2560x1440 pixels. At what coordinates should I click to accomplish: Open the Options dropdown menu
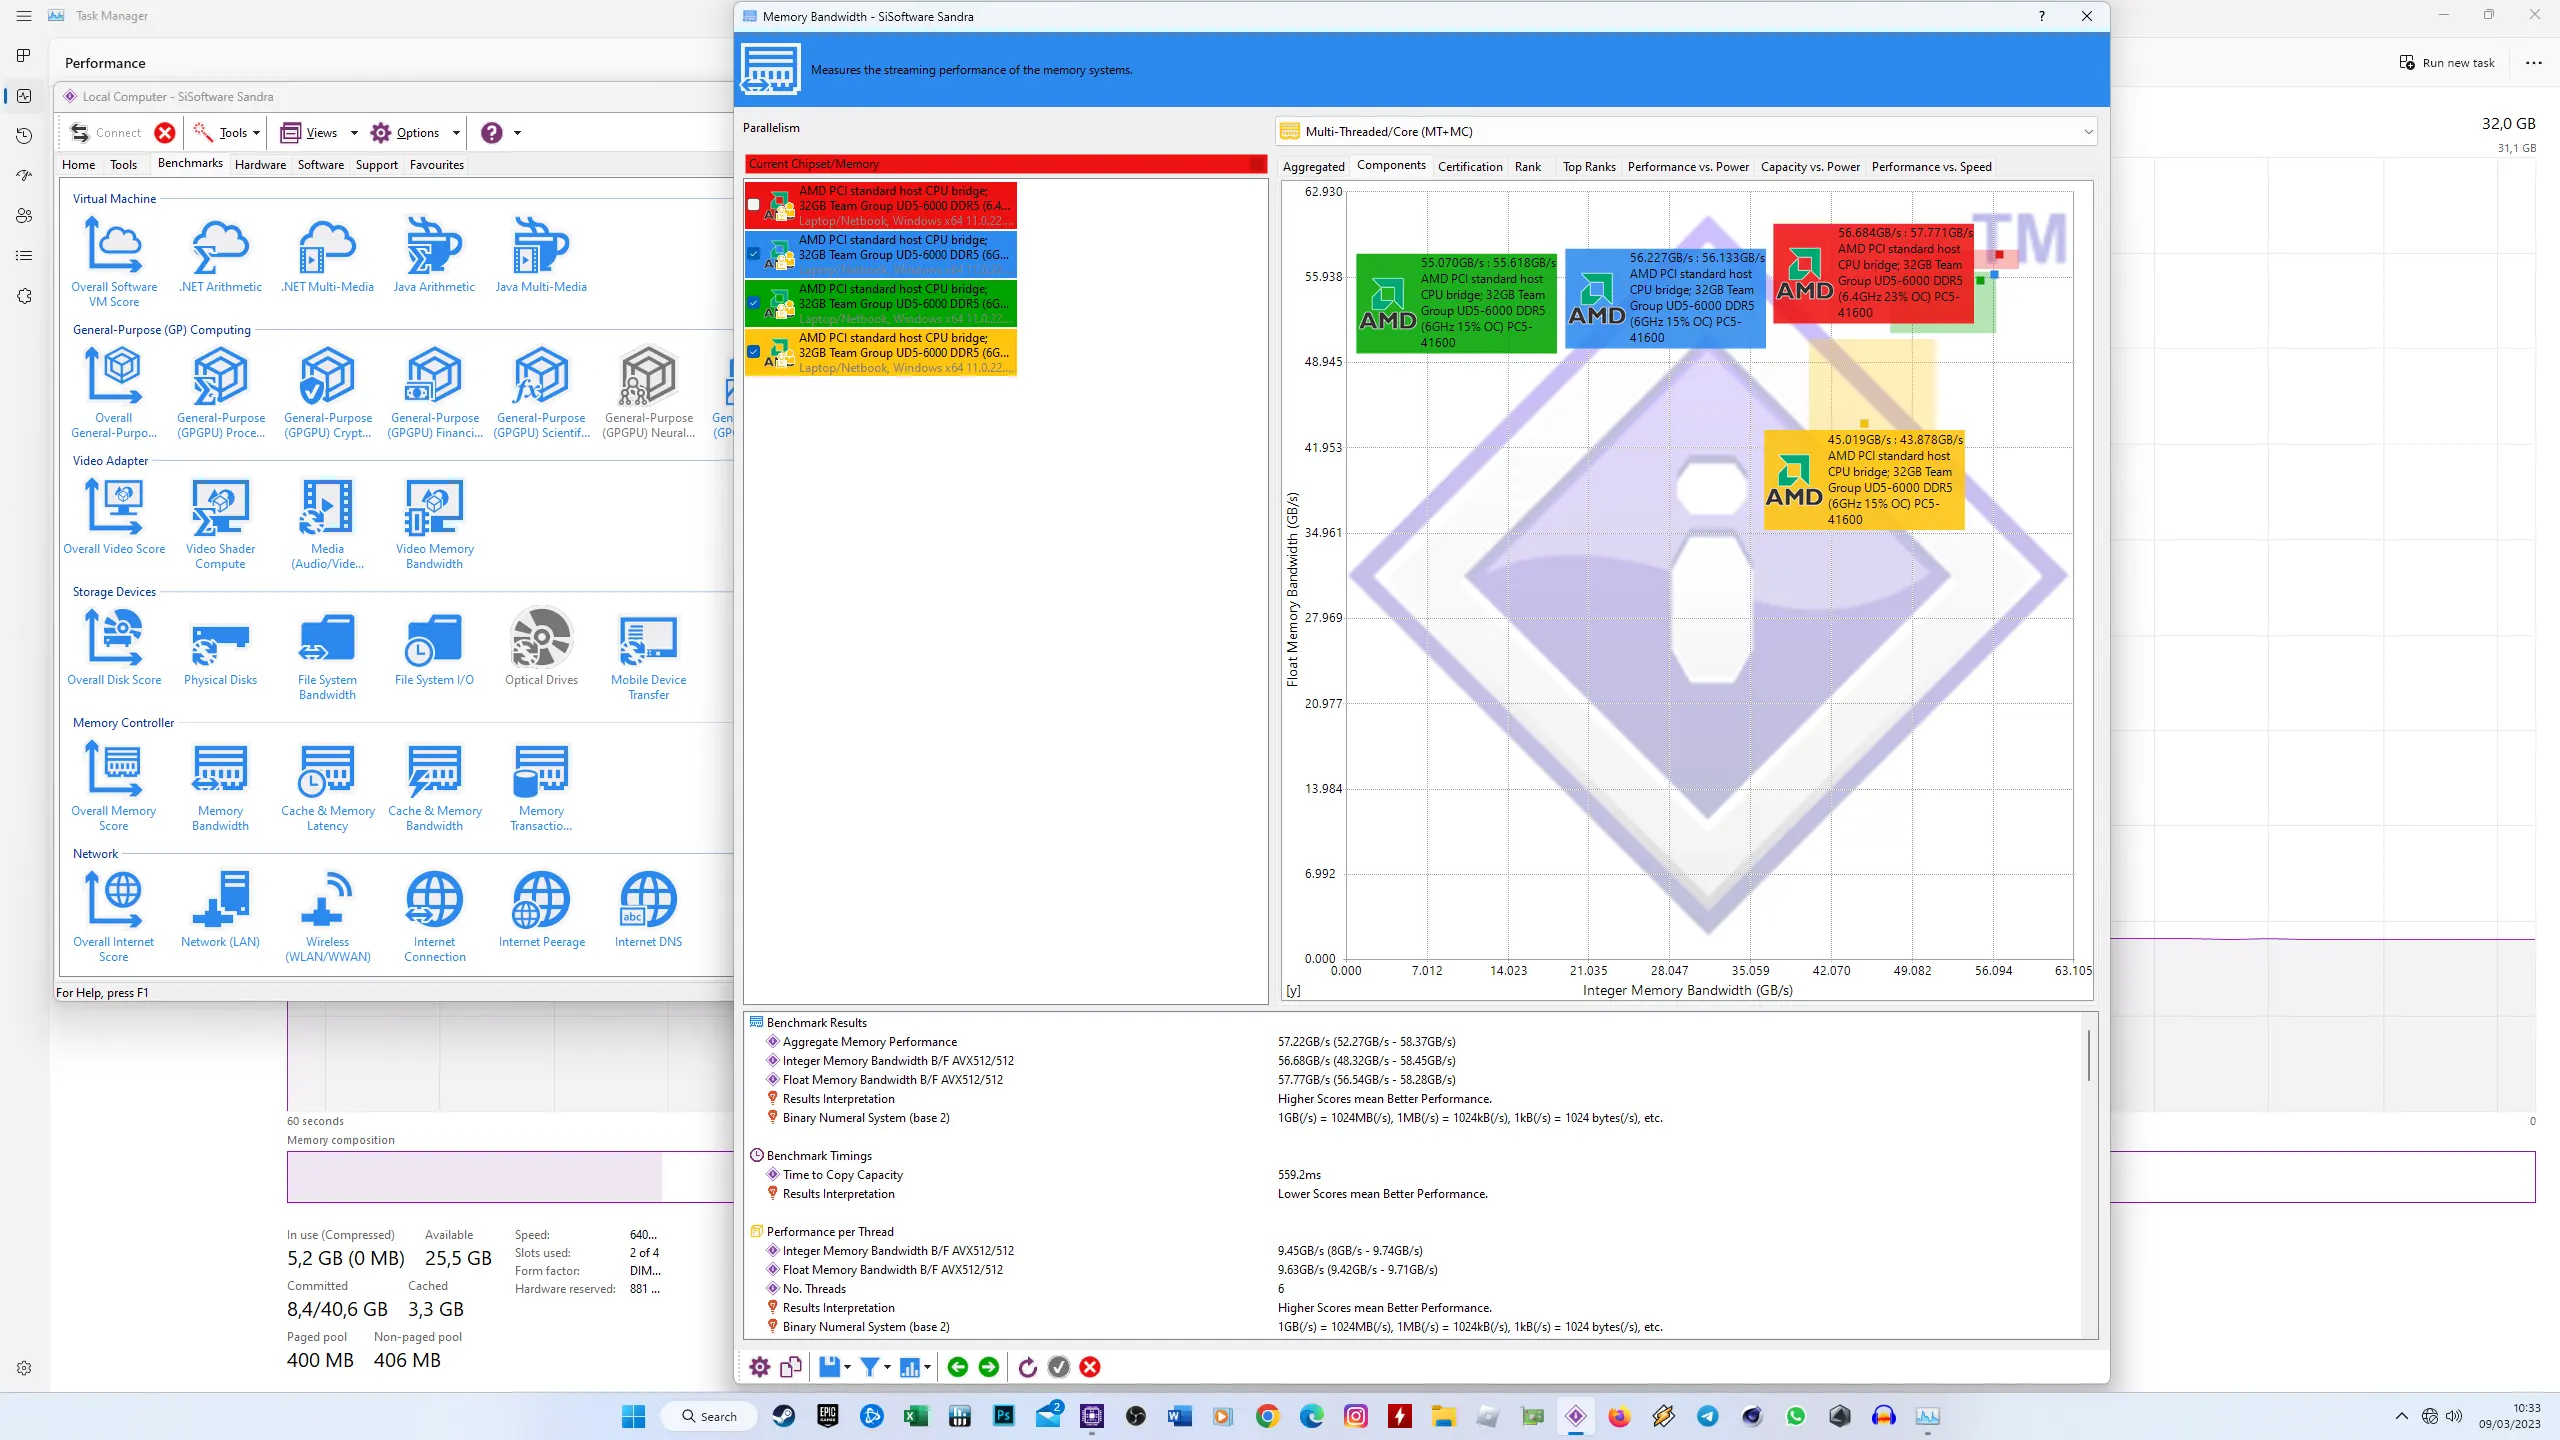point(416,133)
